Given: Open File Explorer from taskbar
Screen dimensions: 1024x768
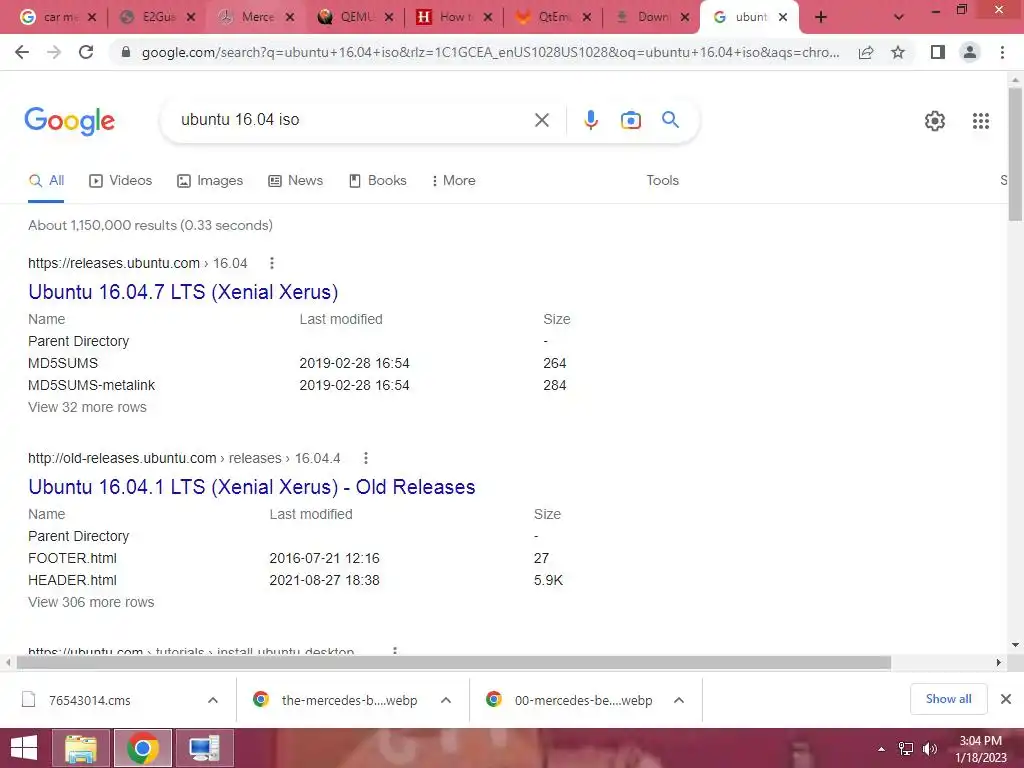Looking at the screenshot, I should (81, 748).
